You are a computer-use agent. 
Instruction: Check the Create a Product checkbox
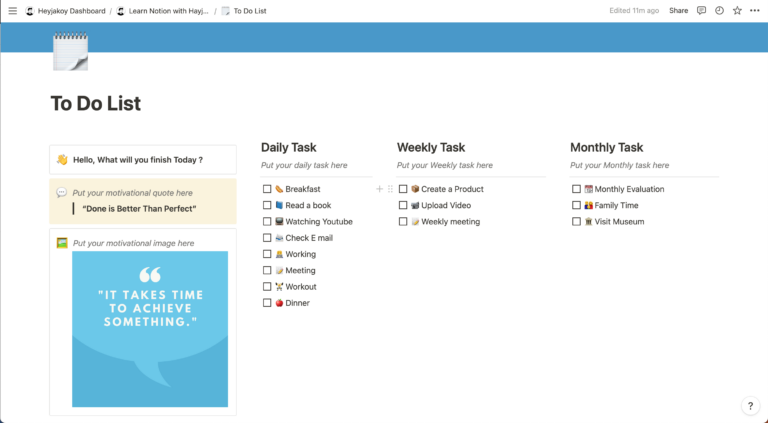[x=403, y=189]
